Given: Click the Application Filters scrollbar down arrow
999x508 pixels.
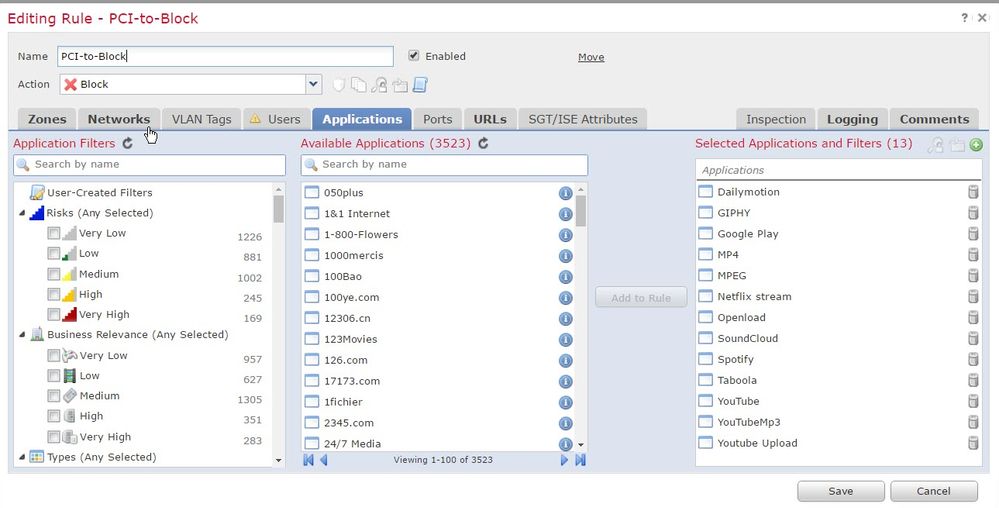Looking at the screenshot, I should [x=278, y=460].
